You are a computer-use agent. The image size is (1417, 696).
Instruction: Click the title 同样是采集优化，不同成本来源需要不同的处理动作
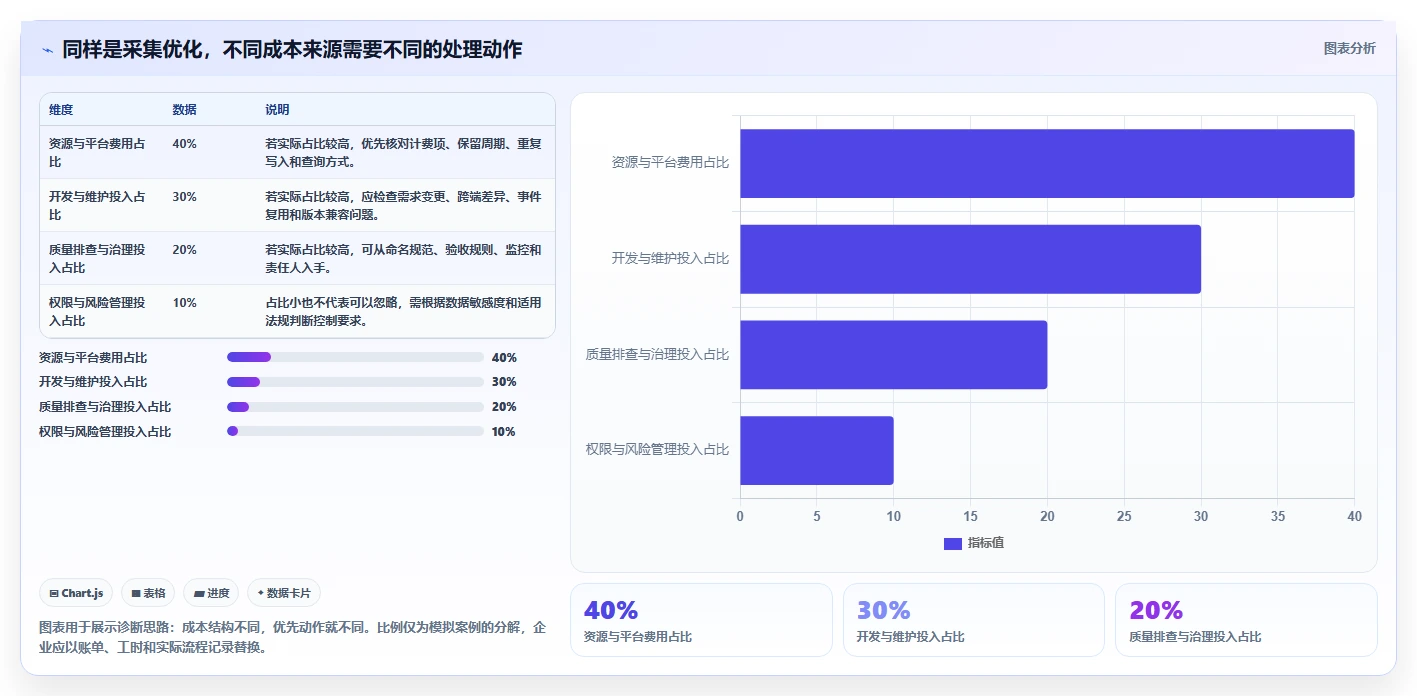tap(292, 49)
